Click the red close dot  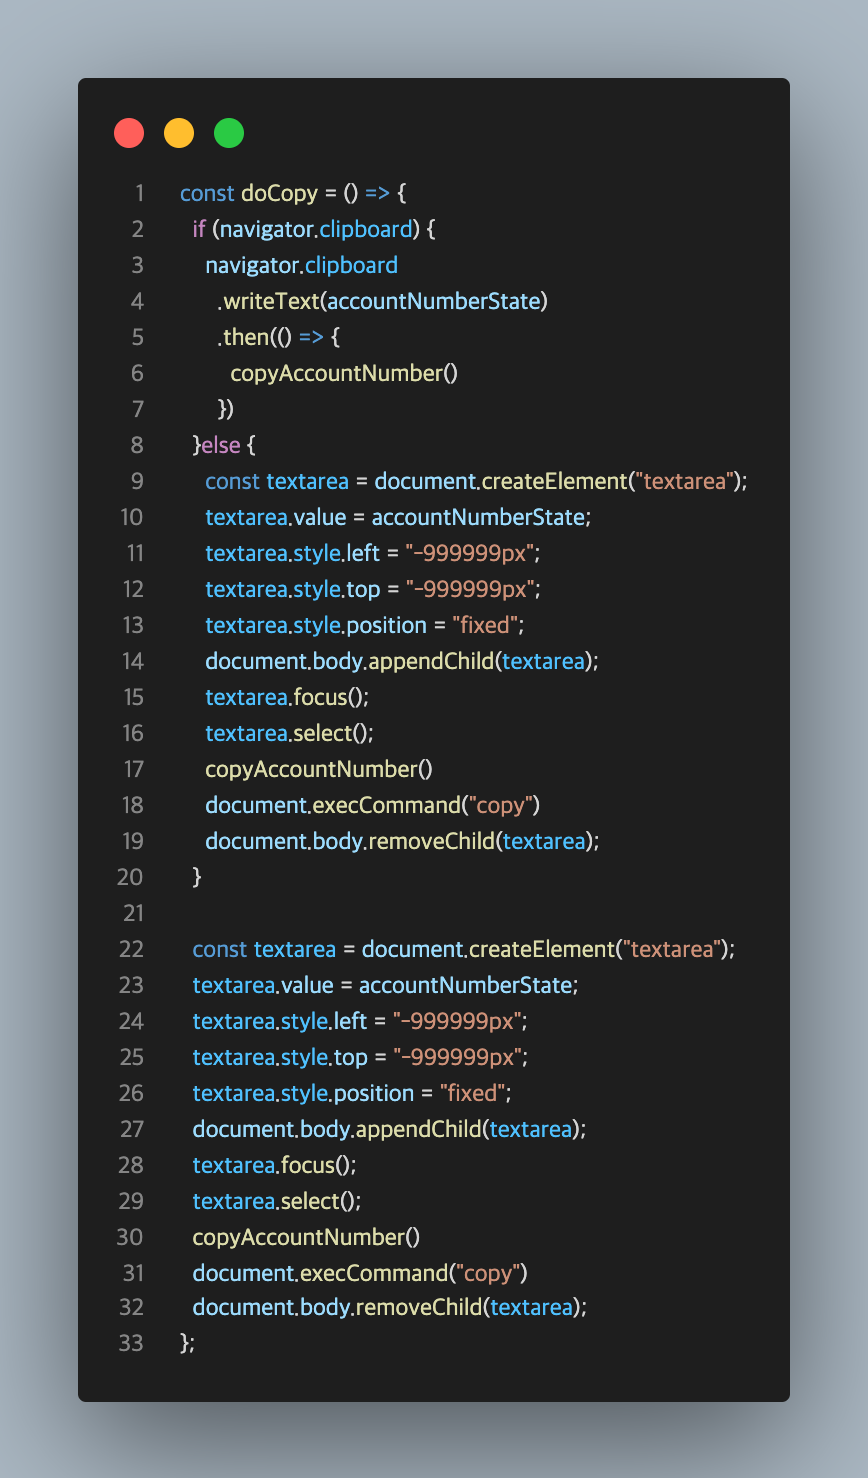click(x=129, y=133)
